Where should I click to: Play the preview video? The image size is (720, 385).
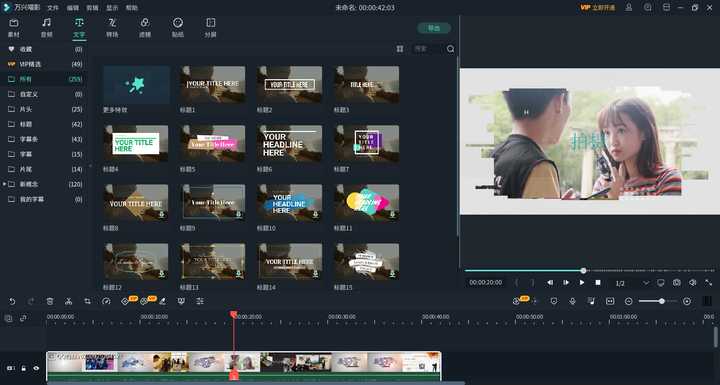[x=582, y=283]
